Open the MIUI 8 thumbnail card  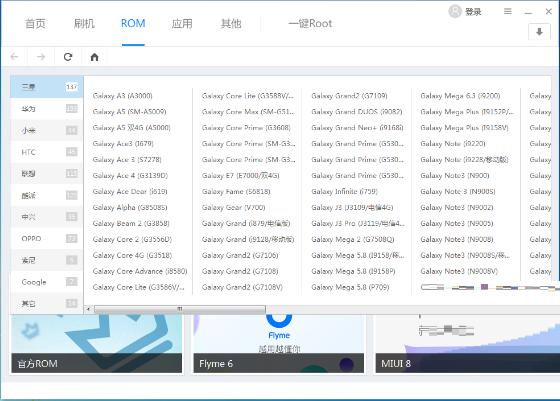point(467,344)
